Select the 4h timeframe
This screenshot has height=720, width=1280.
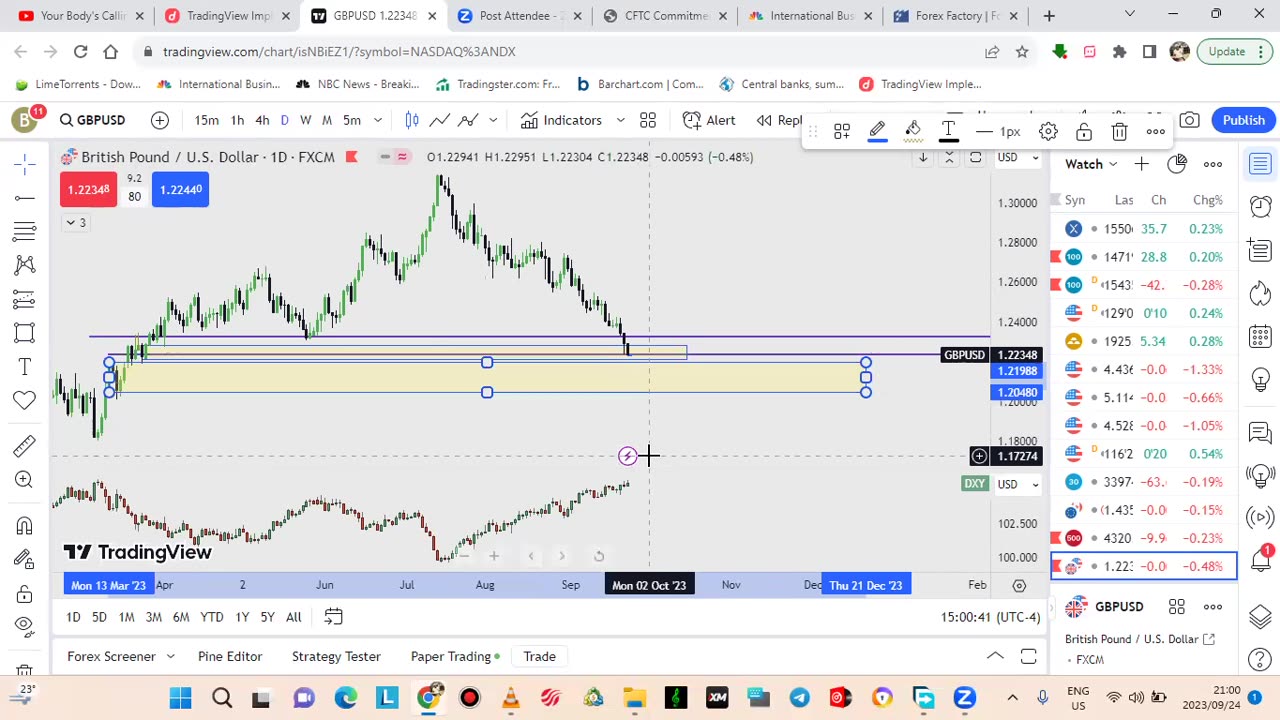coord(262,120)
